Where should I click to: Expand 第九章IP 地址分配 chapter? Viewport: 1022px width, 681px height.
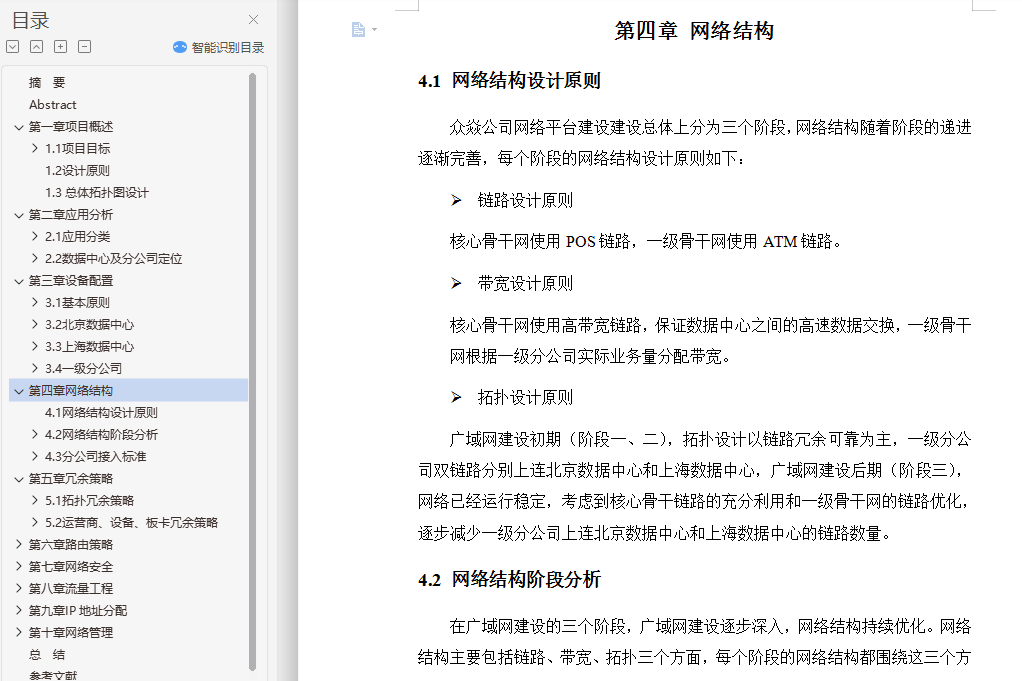19,611
